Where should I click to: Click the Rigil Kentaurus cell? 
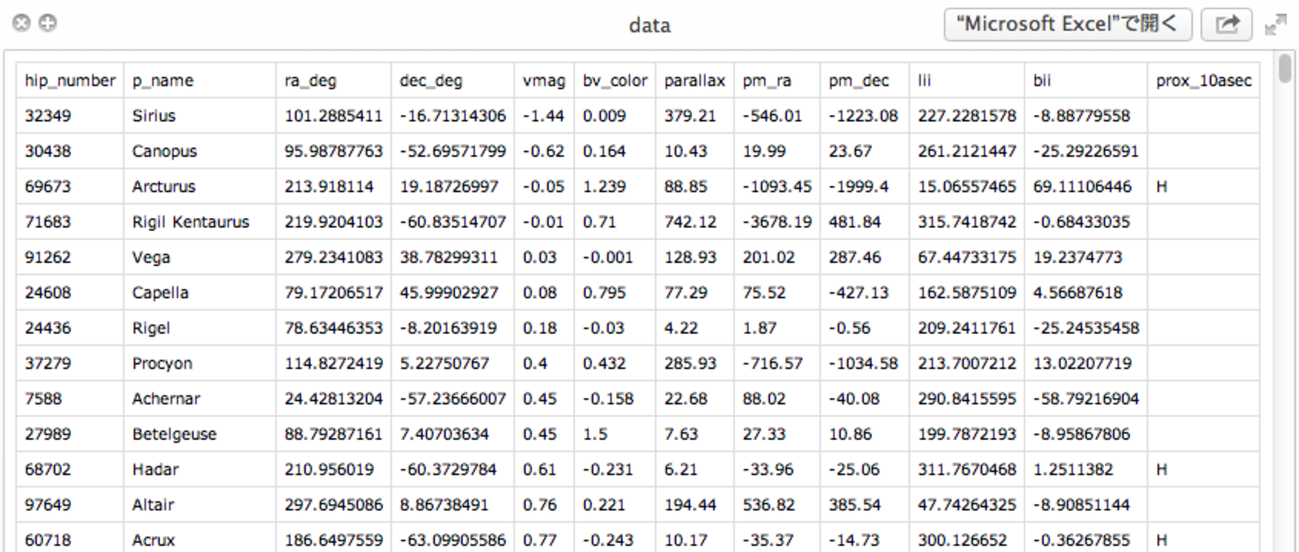191,222
